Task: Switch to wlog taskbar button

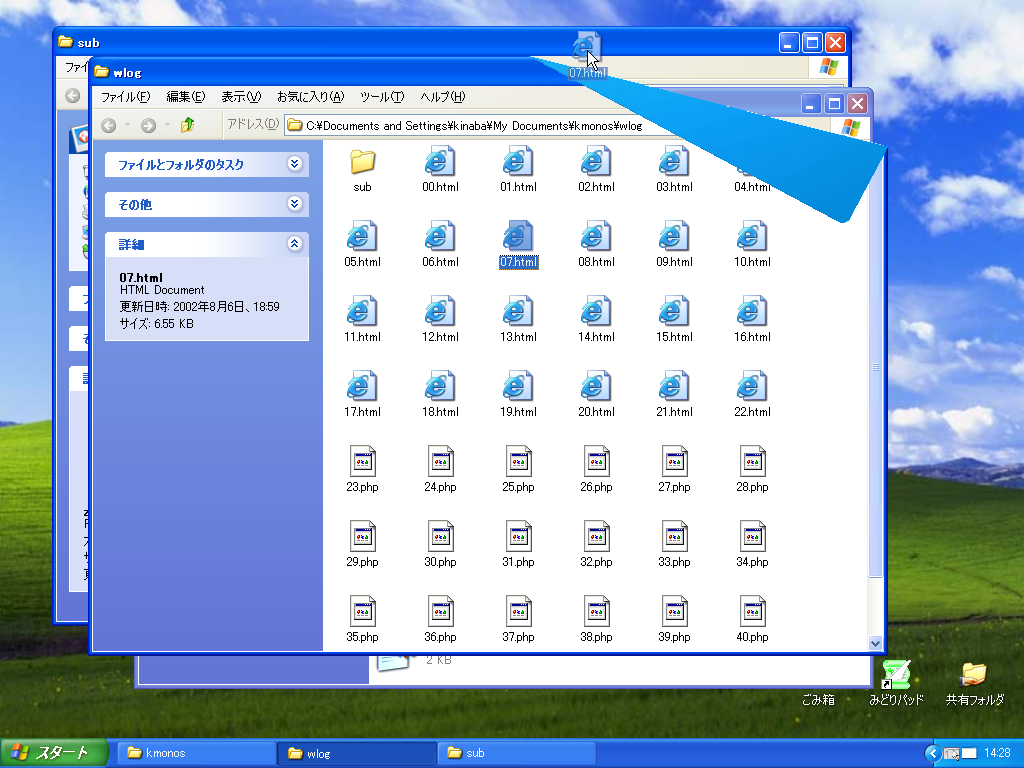Action: [x=357, y=753]
